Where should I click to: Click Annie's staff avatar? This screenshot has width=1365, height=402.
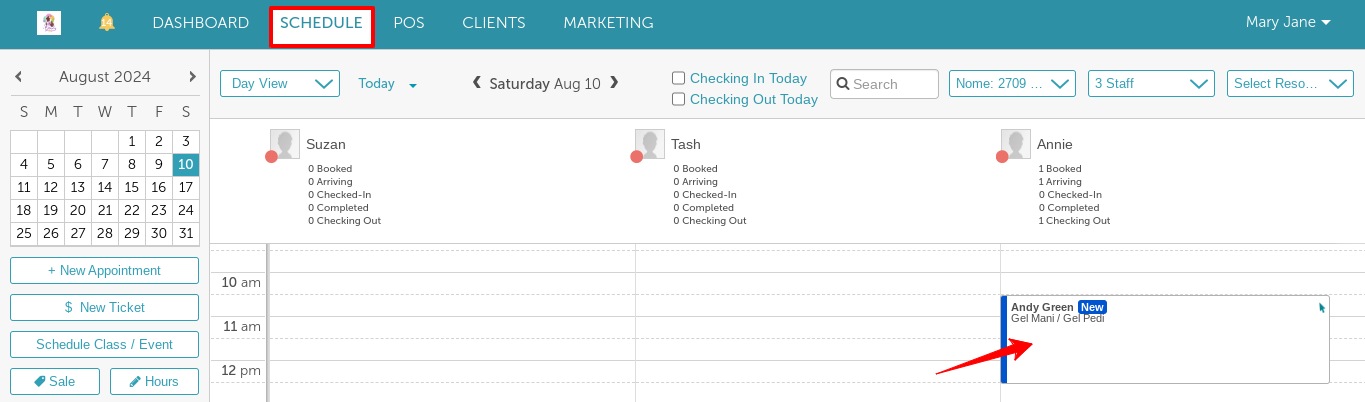(1016, 144)
